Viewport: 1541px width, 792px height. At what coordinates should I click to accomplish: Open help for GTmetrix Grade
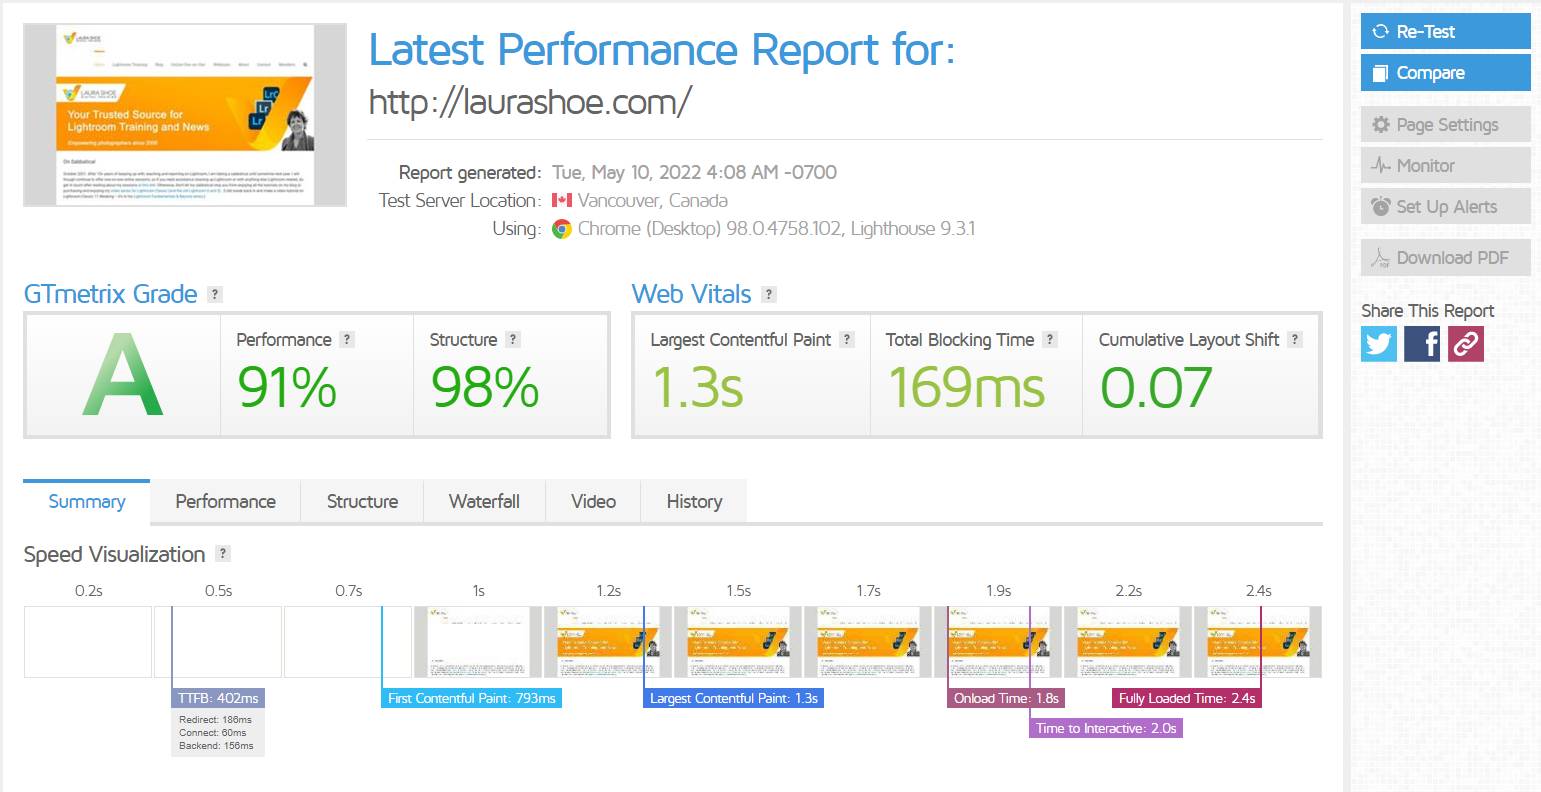pyautogui.click(x=214, y=294)
